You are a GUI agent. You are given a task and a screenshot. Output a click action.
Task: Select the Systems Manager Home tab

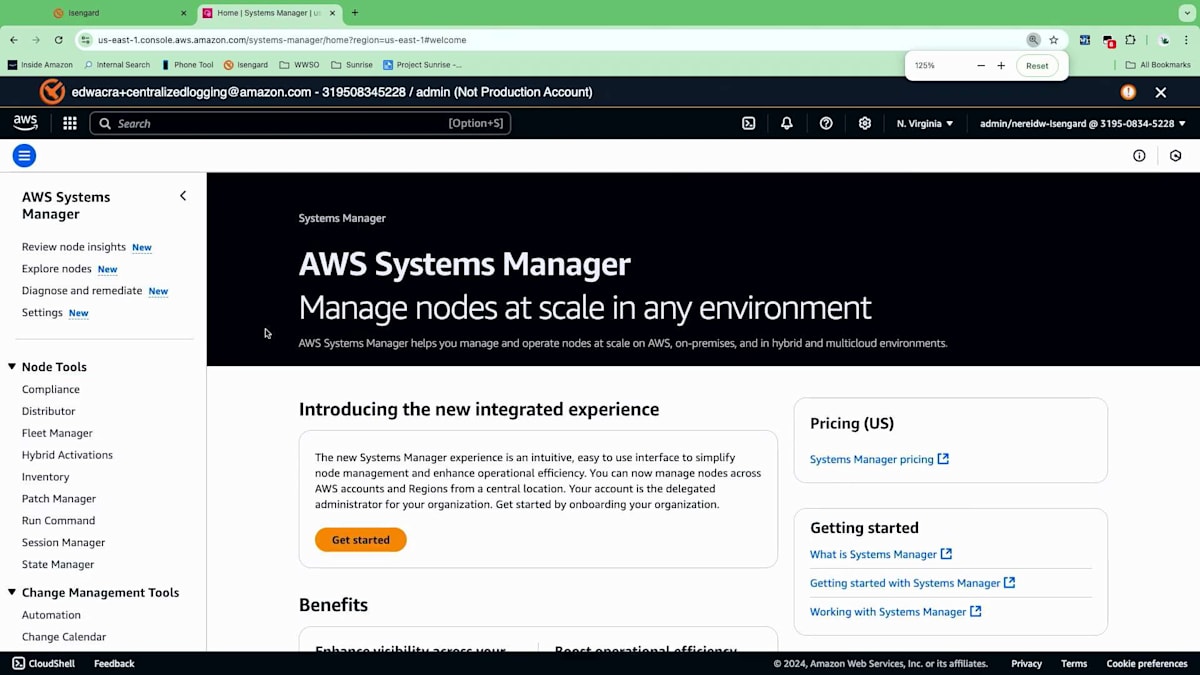coord(268,13)
